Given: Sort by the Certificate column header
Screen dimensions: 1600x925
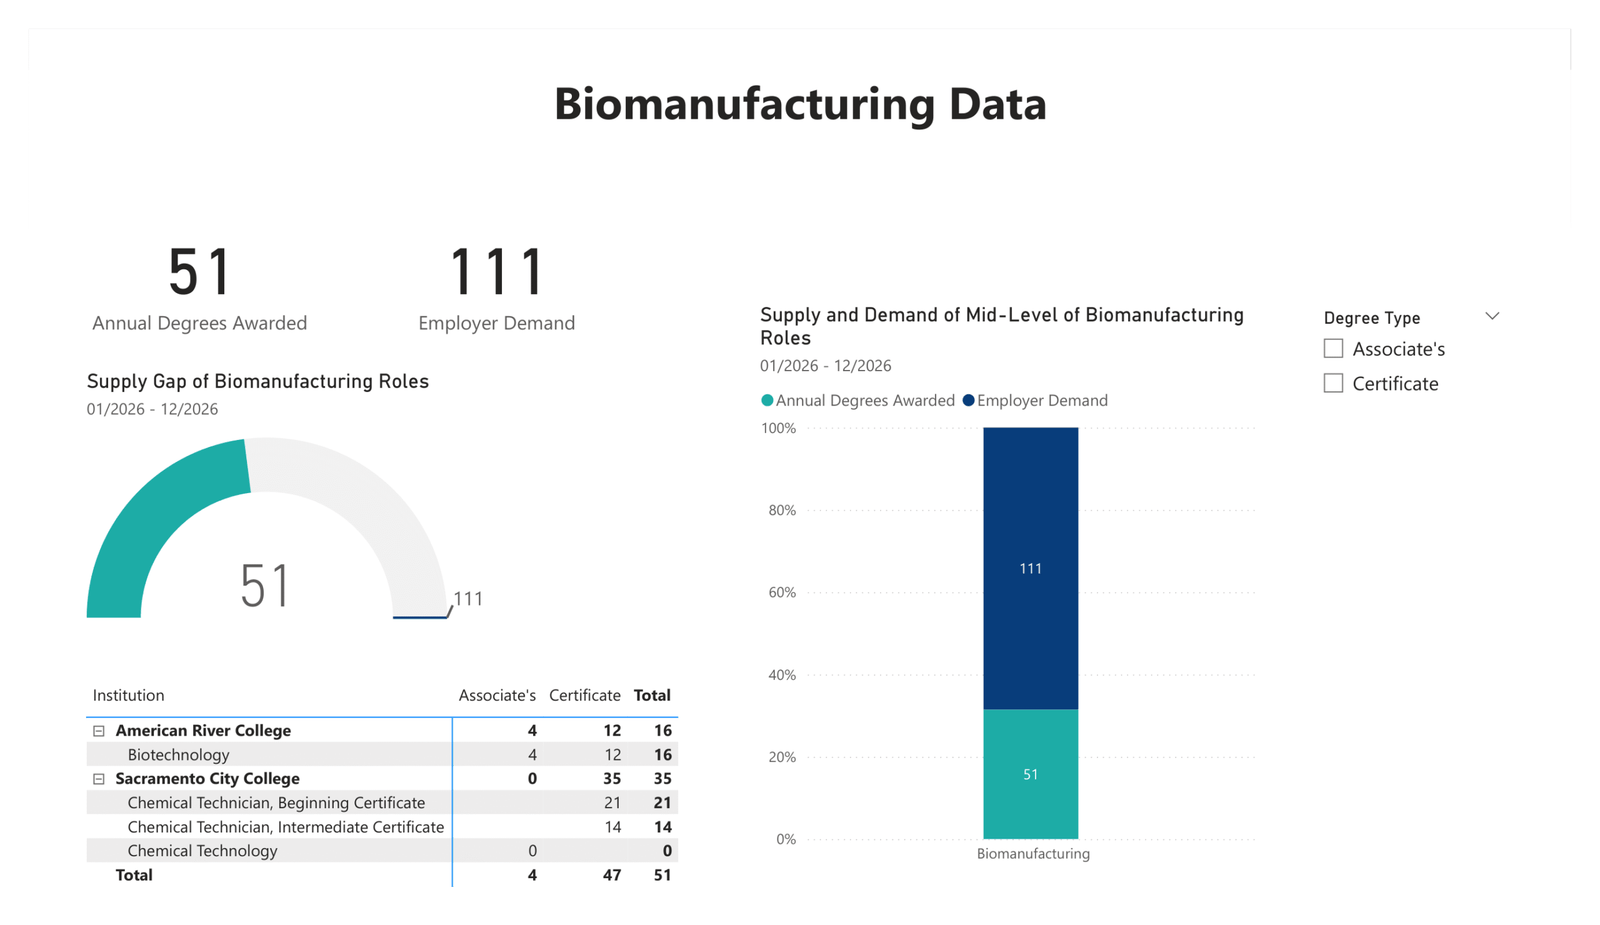Looking at the screenshot, I should 584,696.
